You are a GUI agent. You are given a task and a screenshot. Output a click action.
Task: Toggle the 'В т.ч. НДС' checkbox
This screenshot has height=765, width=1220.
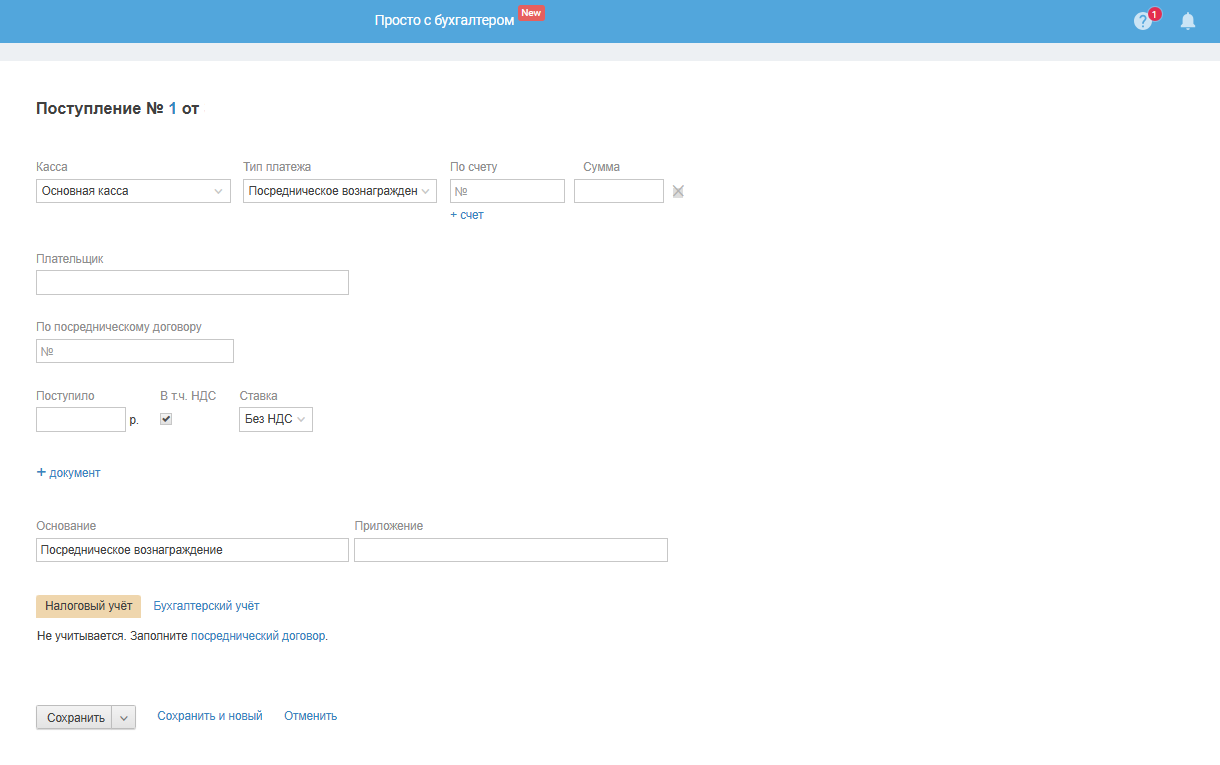[x=166, y=419]
